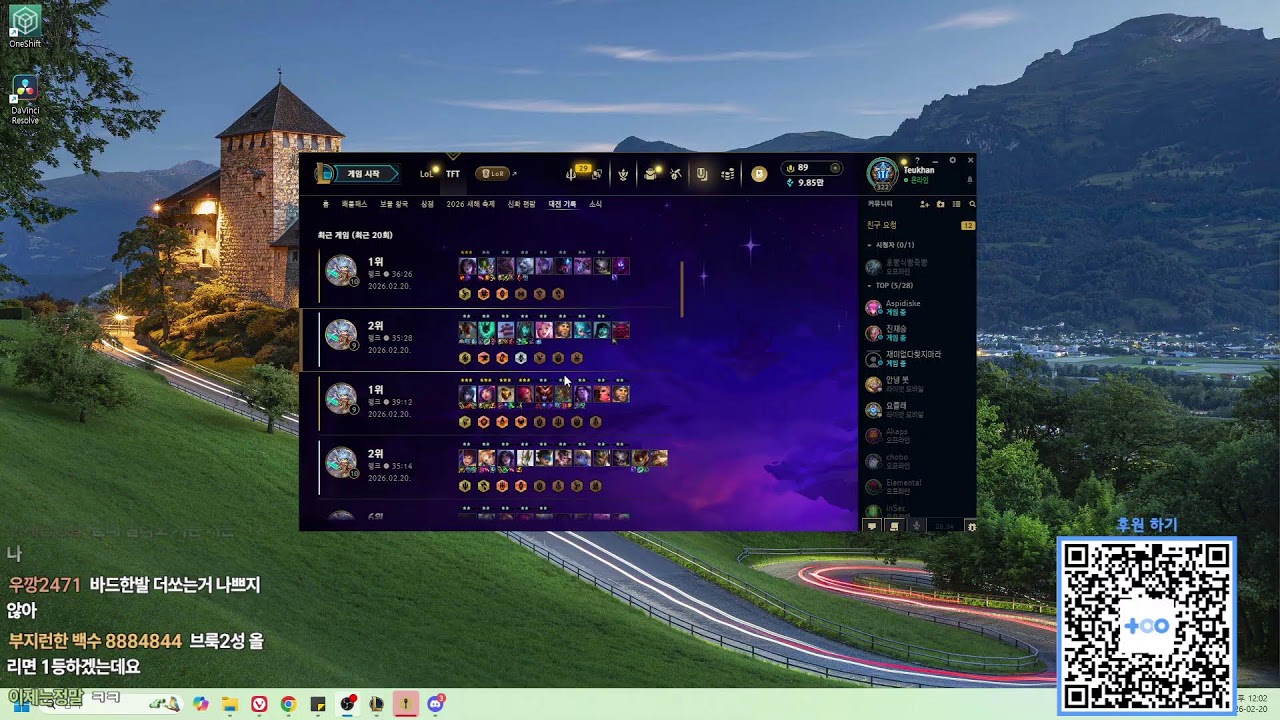Open the 친구 요청 list with 12
The height and width of the screenshot is (720, 1280).
(x=920, y=226)
